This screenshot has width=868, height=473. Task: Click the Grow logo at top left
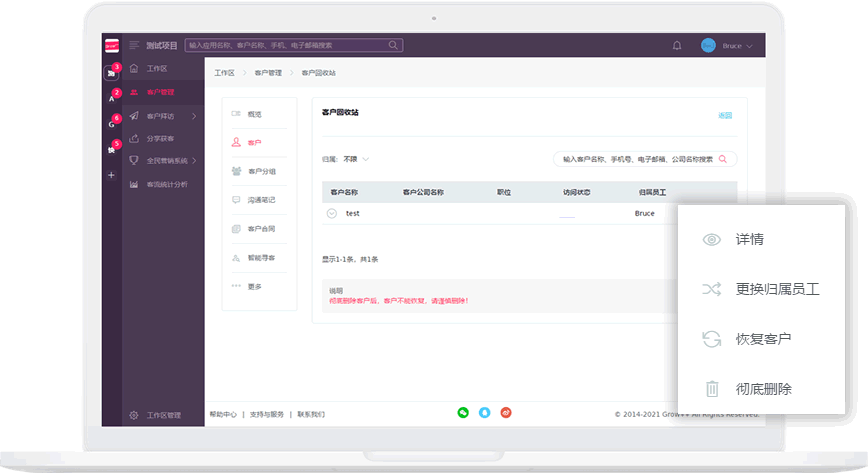pyautogui.click(x=111, y=45)
